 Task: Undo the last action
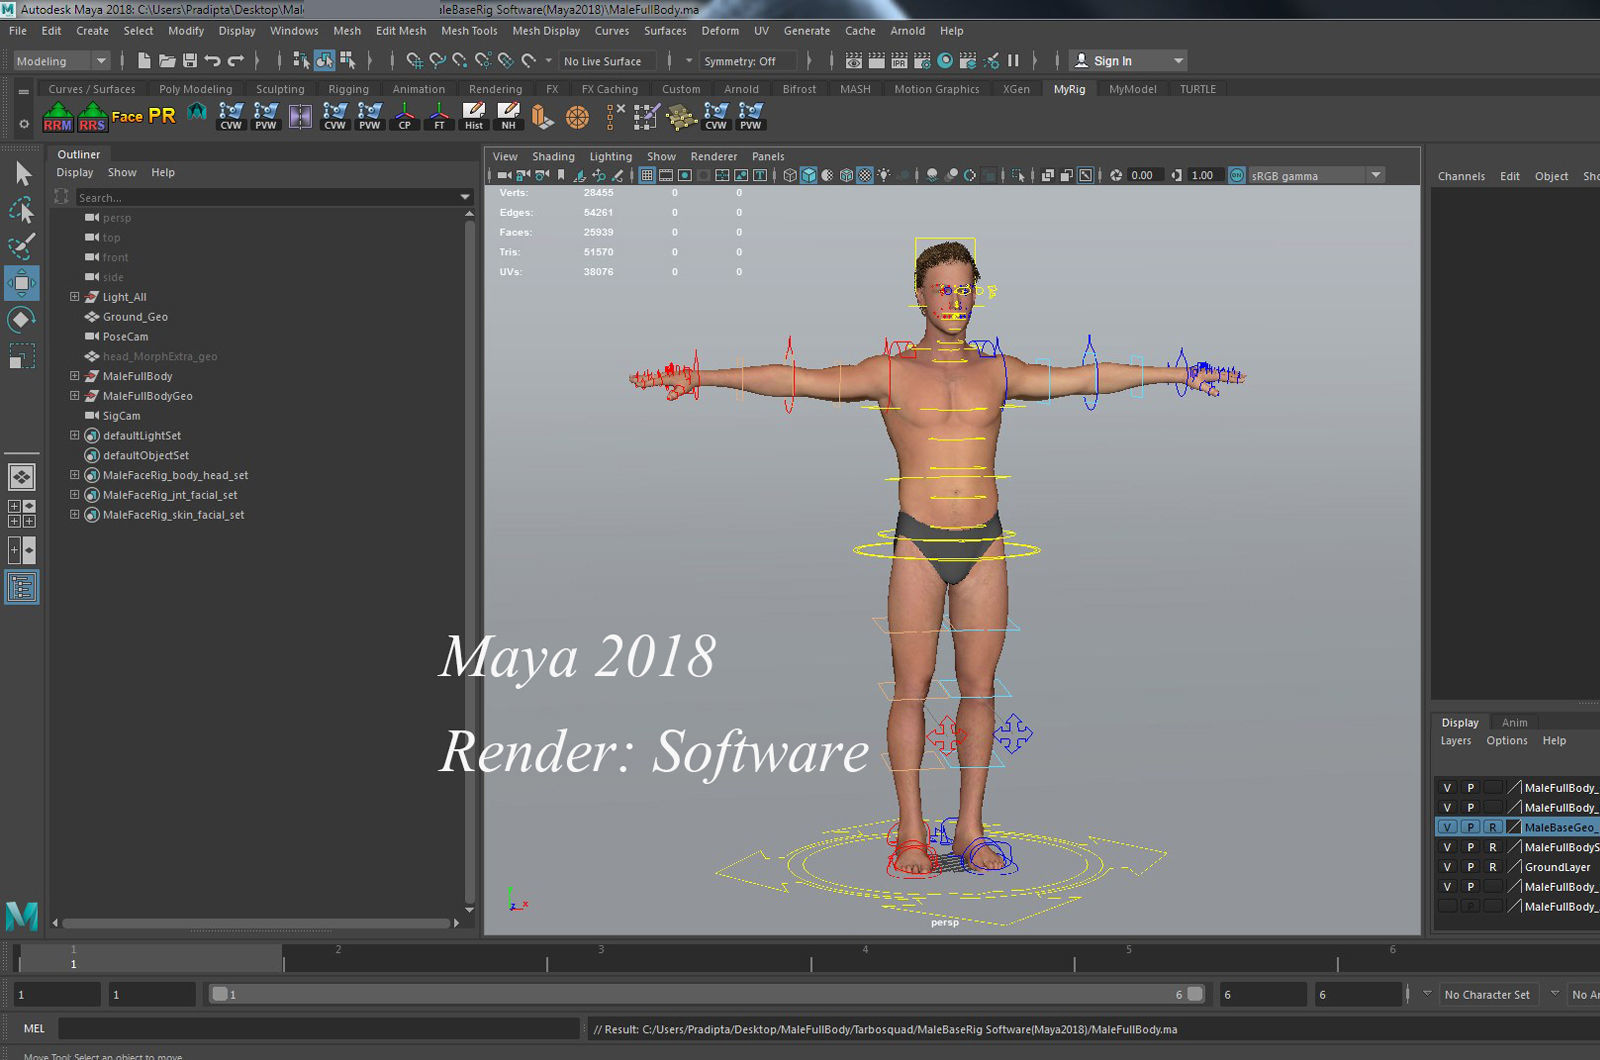(x=213, y=61)
